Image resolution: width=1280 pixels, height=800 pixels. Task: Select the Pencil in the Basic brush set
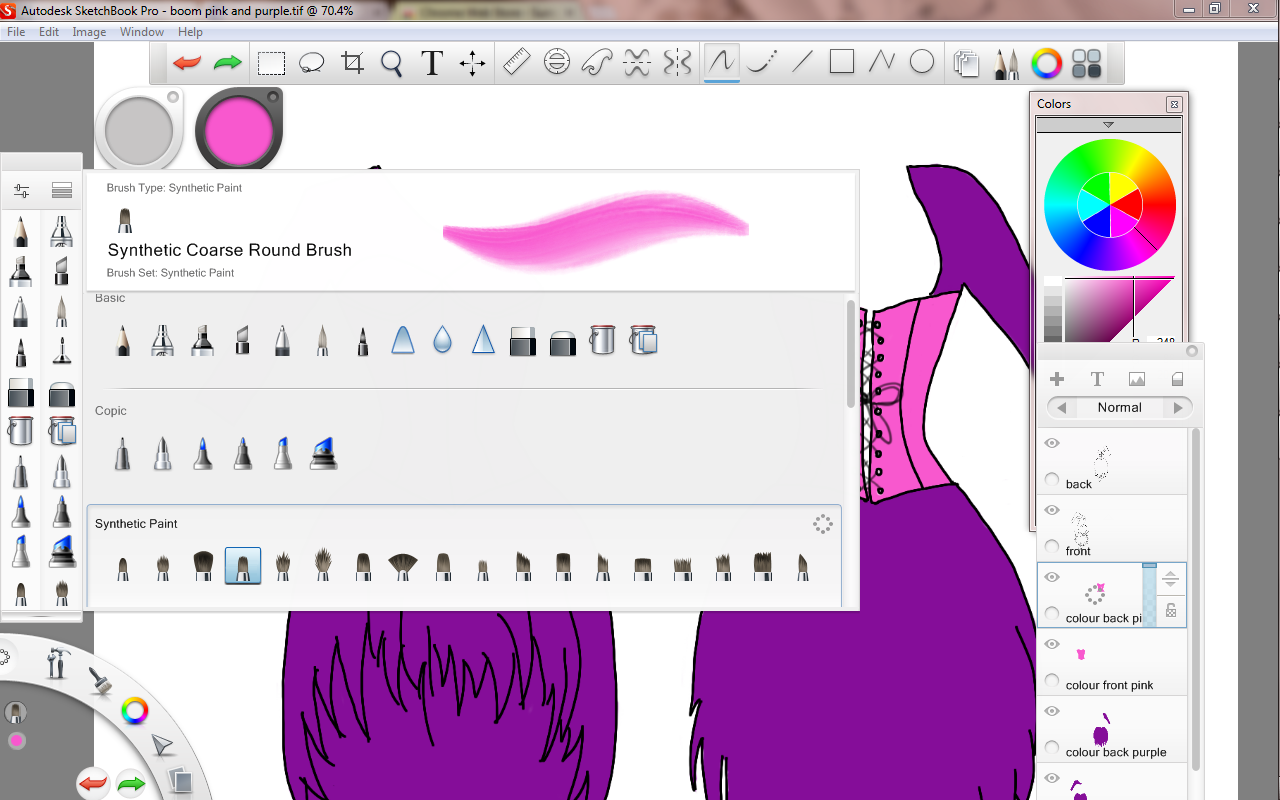(x=122, y=340)
